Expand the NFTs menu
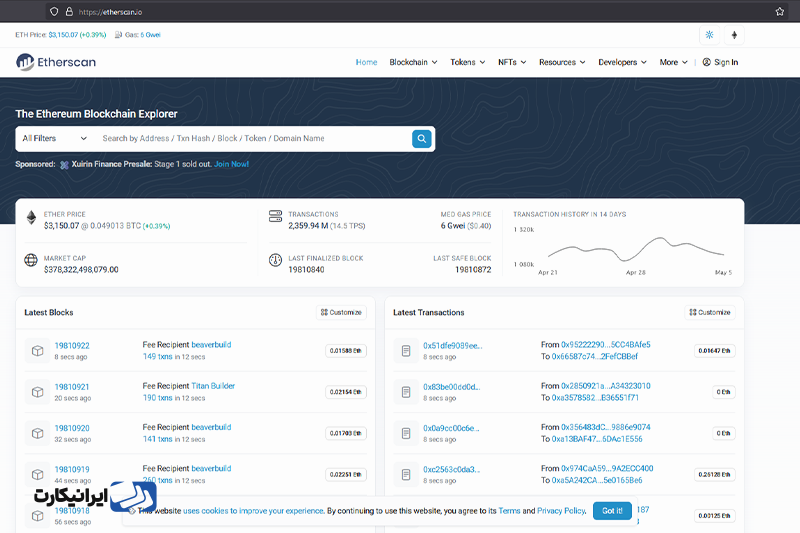This screenshot has width=800, height=533. pyautogui.click(x=512, y=62)
